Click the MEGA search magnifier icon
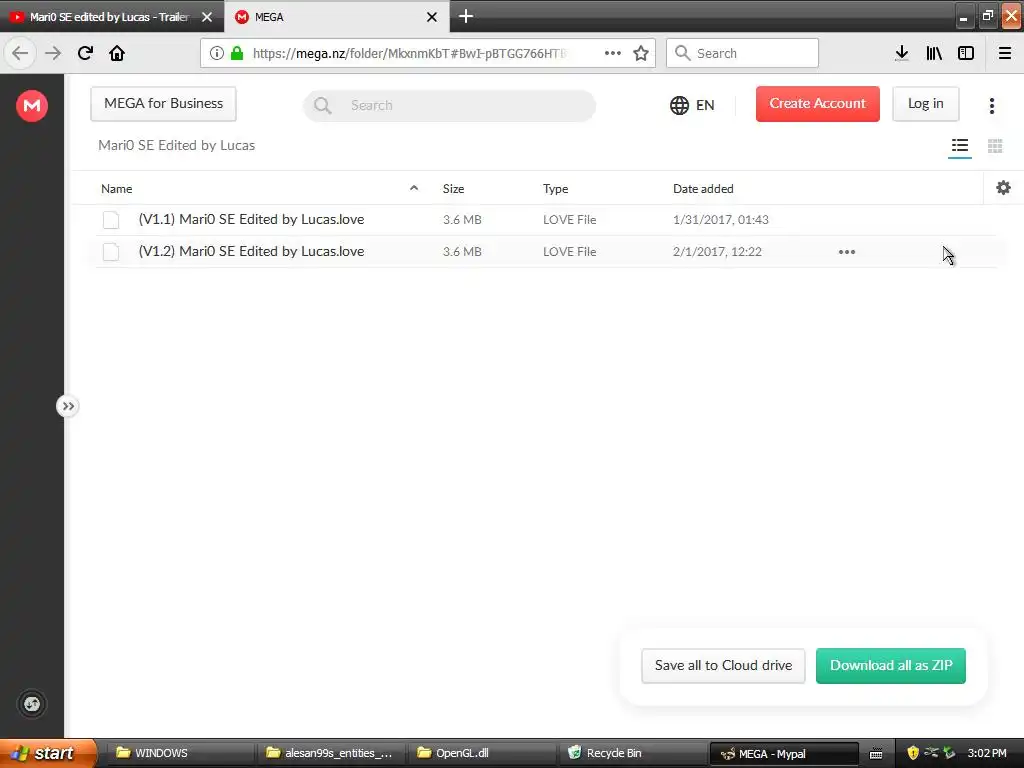The width and height of the screenshot is (1024, 768). pyautogui.click(x=323, y=105)
